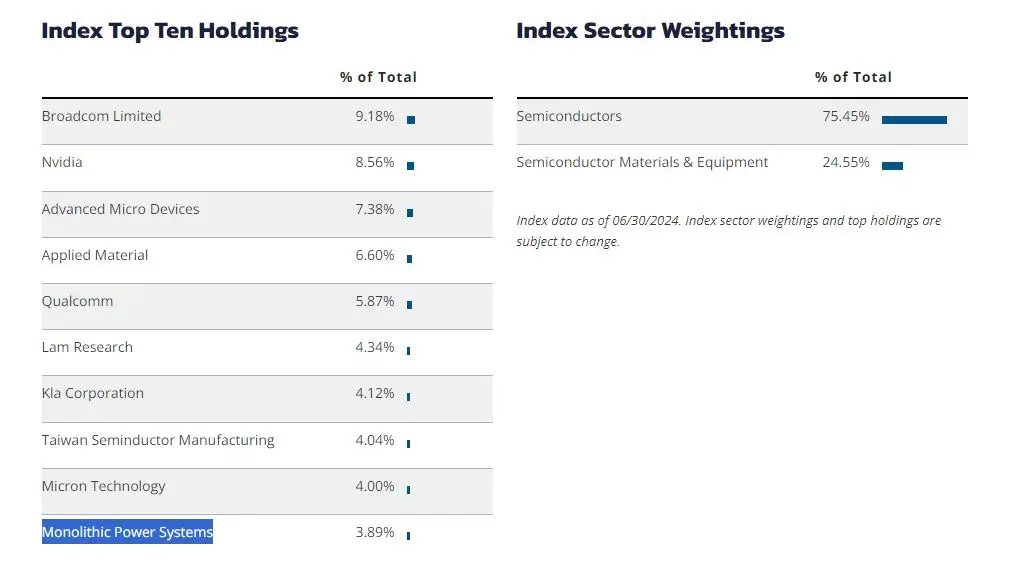Click the Broadcom Limited holding name

click(x=101, y=116)
